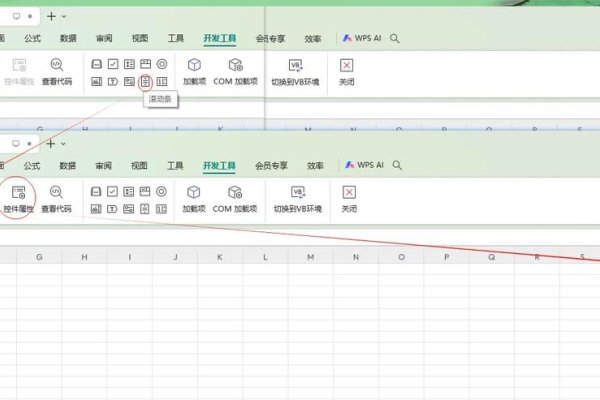Screen dimensions: 600x400
Task: Select column G header in lower sheet
Action: coord(39,257)
